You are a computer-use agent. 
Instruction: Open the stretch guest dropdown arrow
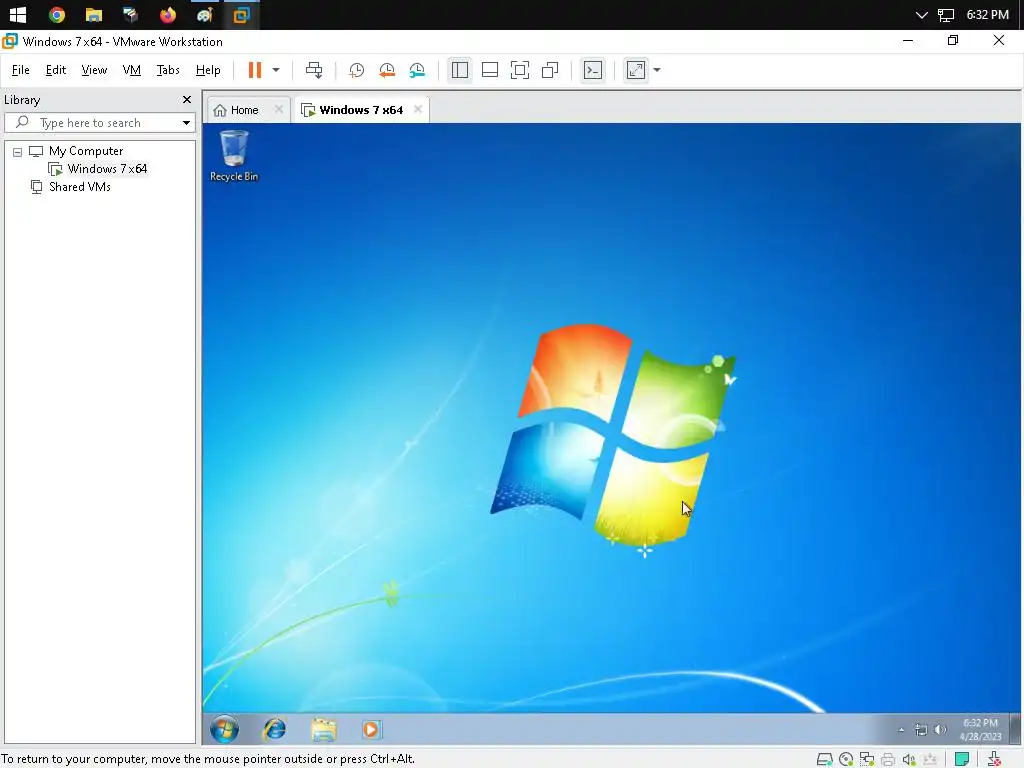point(657,70)
